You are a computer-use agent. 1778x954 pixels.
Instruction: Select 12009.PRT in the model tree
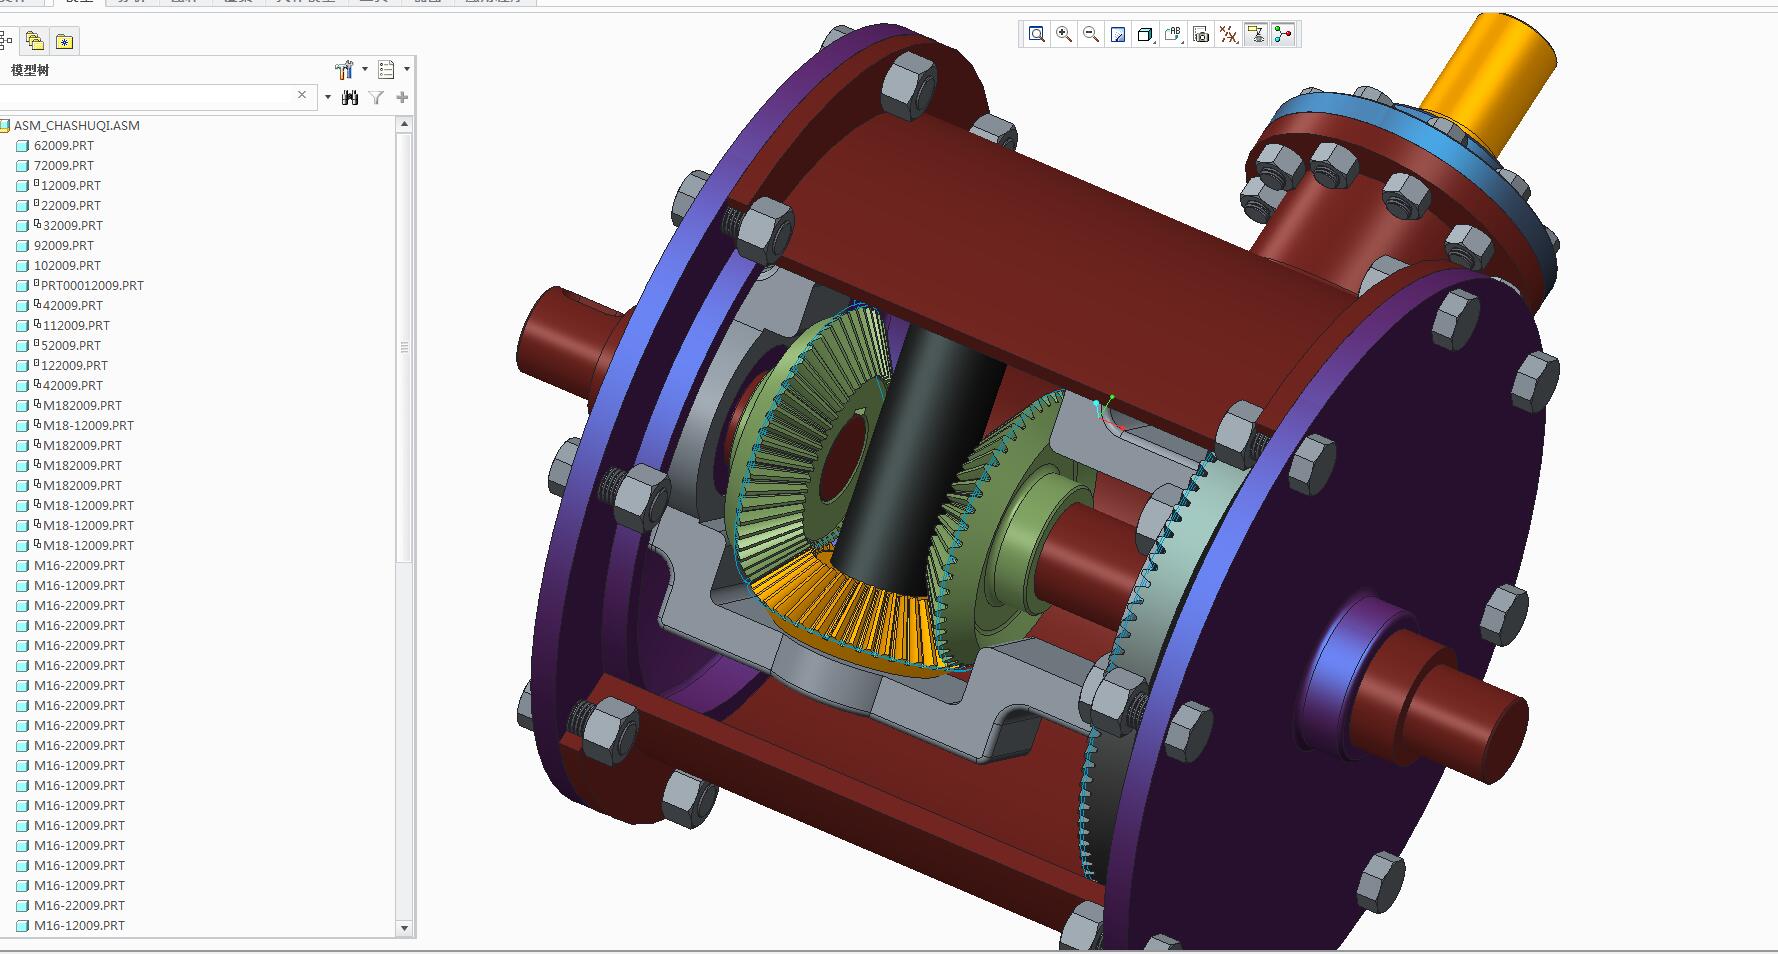[x=70, y=185]
